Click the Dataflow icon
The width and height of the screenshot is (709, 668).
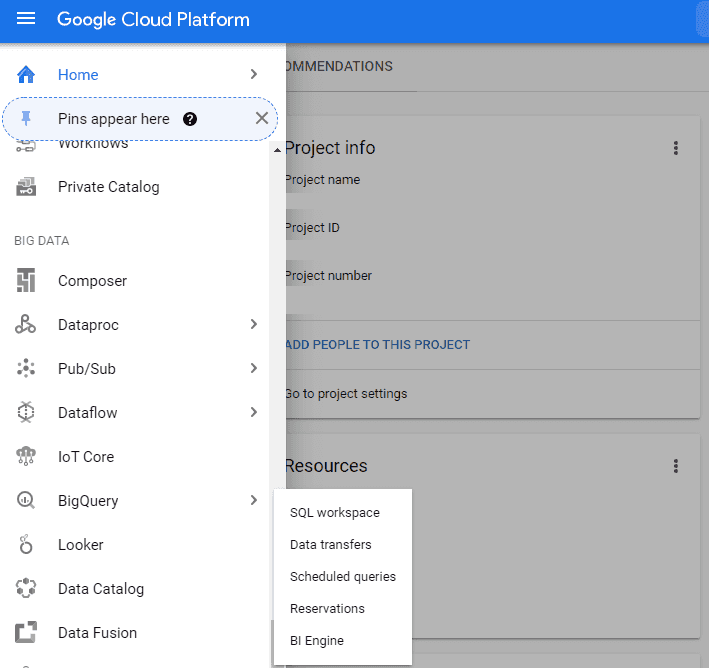(26, 412)
